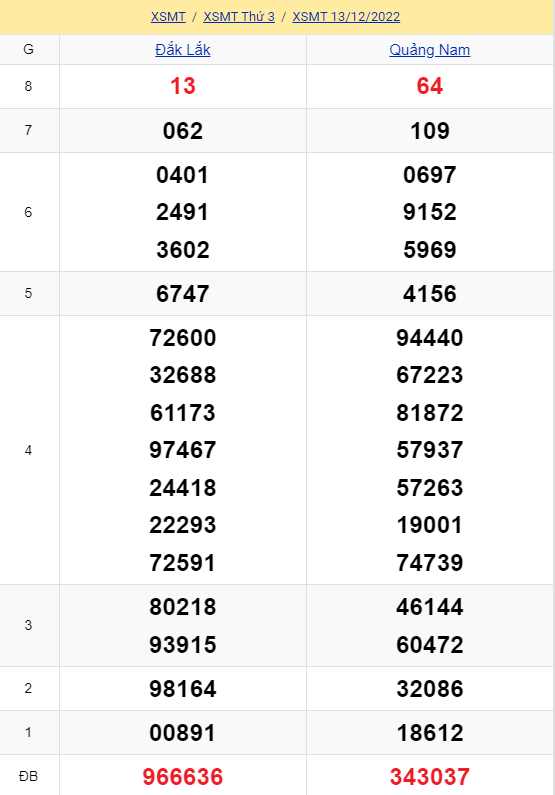This screenshot has height=795, width=555.
Task: Click the ĐB row label
Action: click(29, 776)
